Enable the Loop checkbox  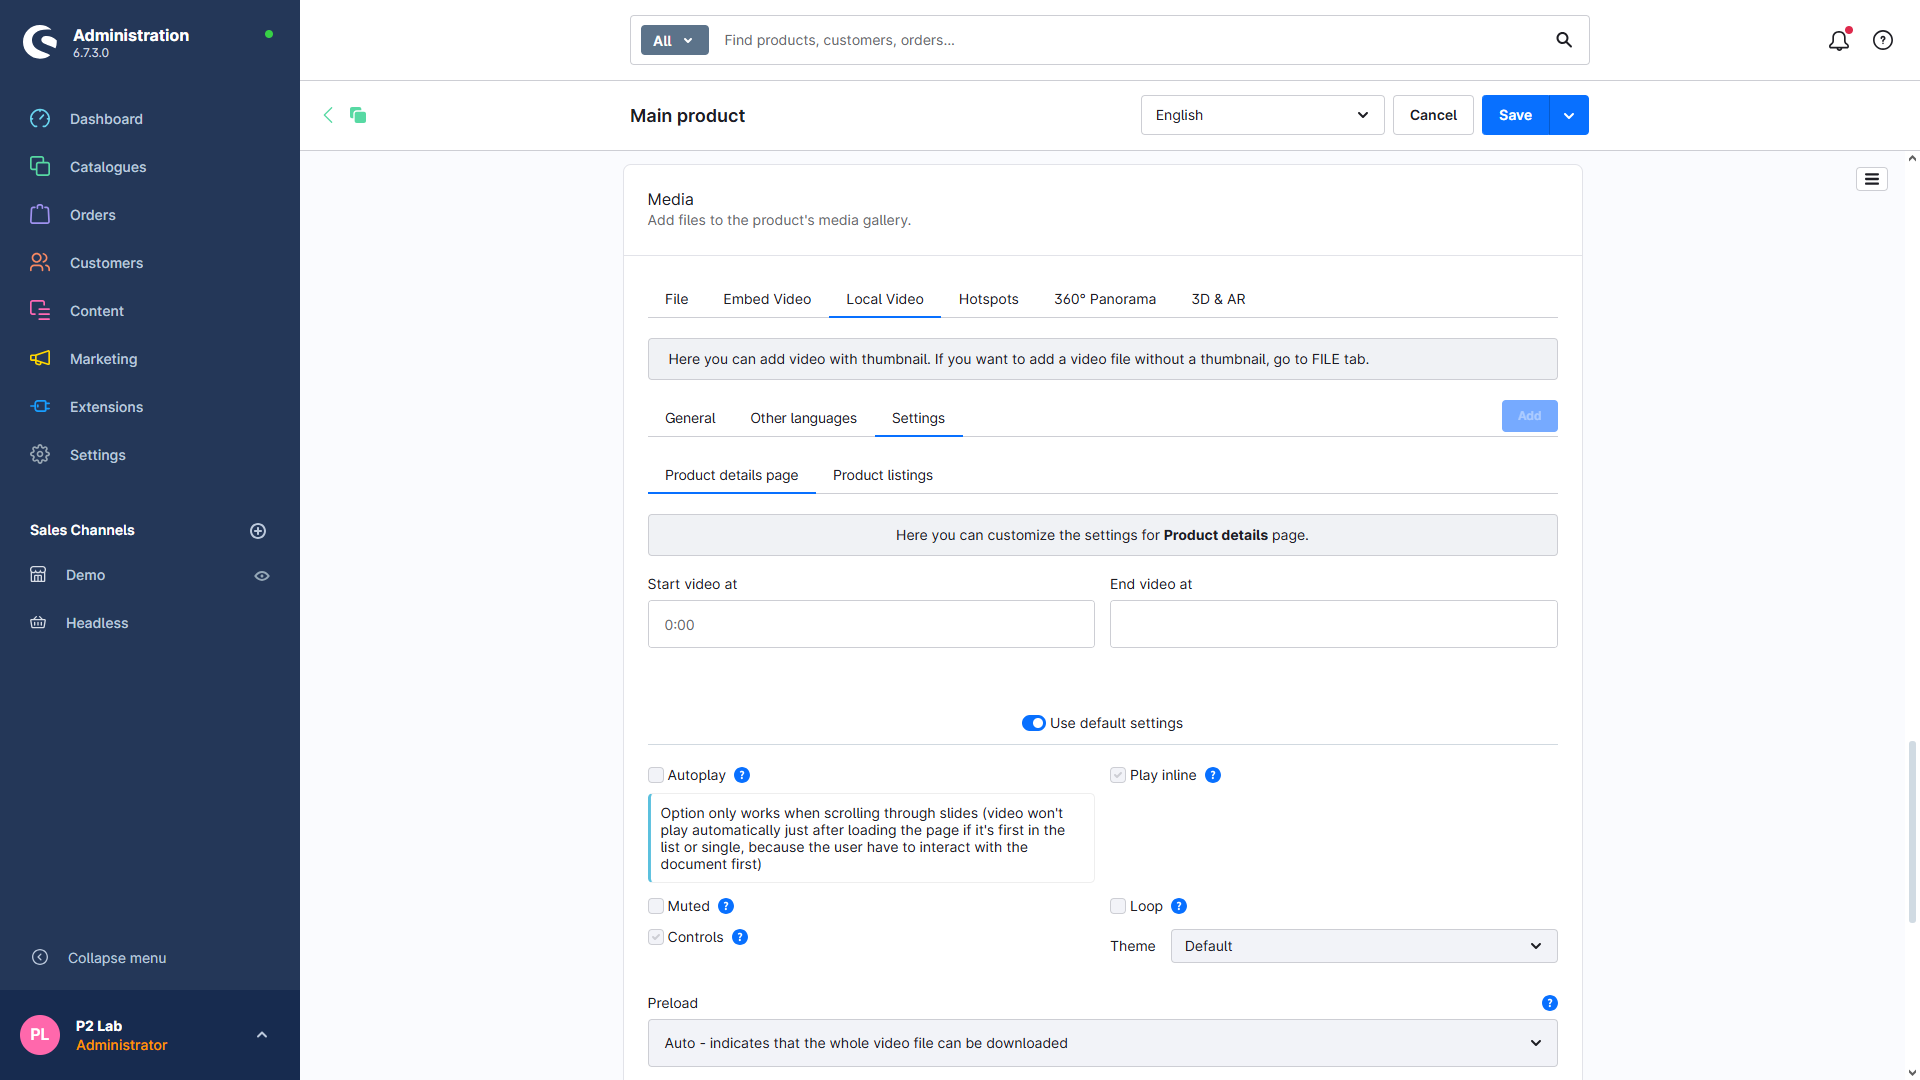point(1118,906)
